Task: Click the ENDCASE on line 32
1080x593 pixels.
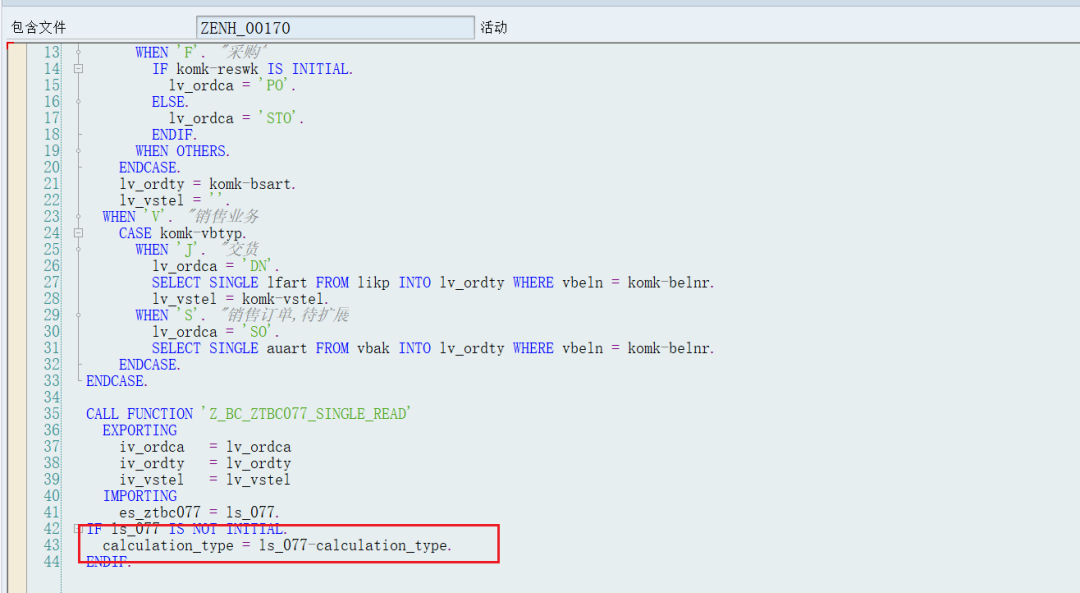Action: tap(149, 364)
